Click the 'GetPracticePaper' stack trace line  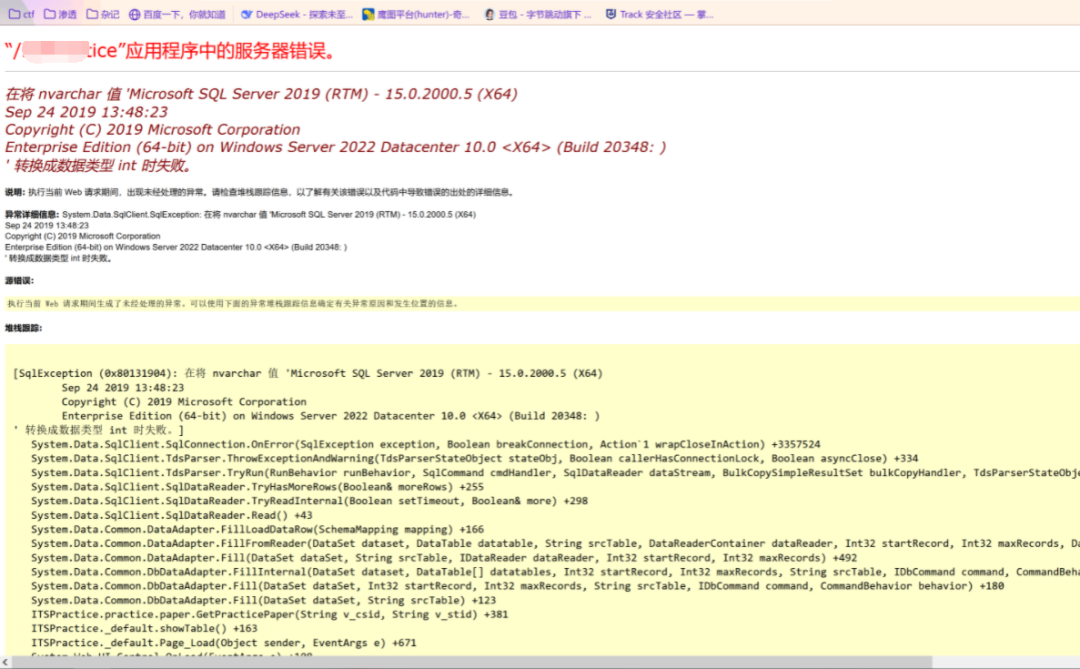[269, 615]
